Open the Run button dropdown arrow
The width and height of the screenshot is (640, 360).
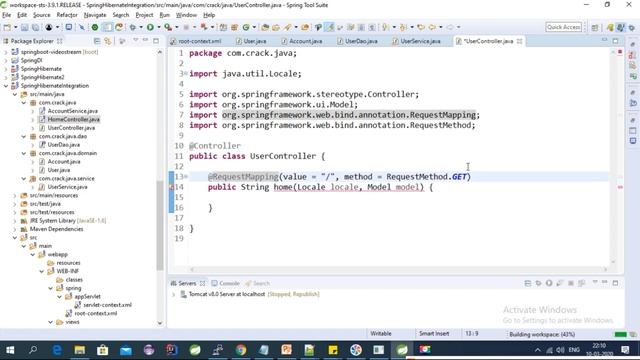pyautogui.click(x=159, y=27)
